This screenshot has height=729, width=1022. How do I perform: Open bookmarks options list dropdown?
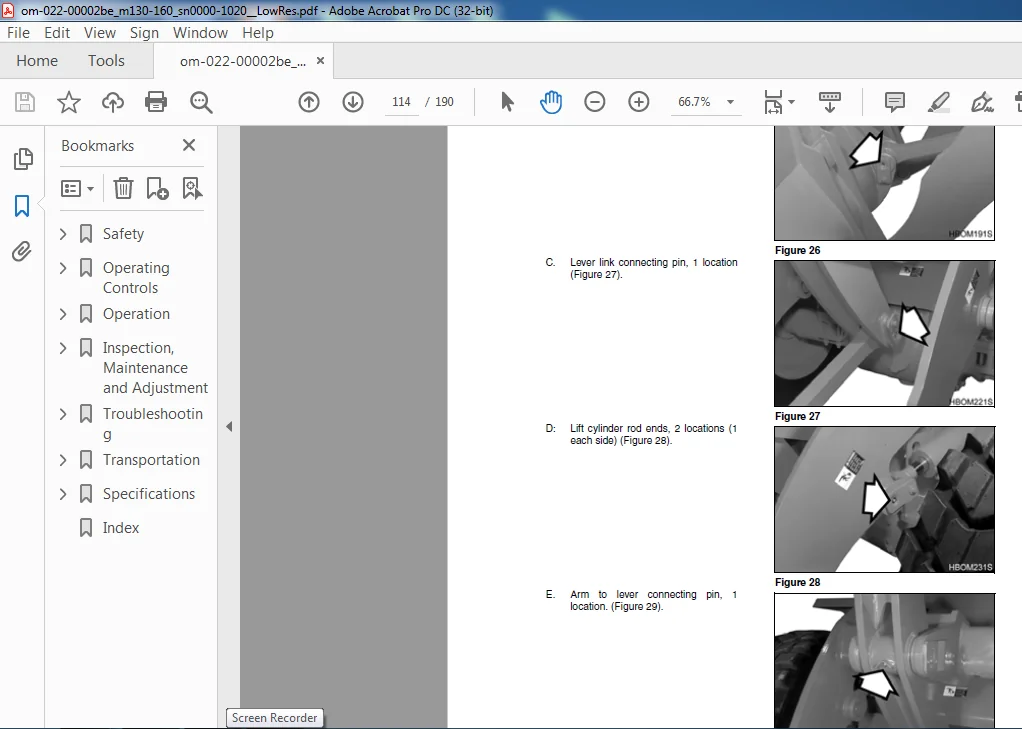[x=77, y=189]
